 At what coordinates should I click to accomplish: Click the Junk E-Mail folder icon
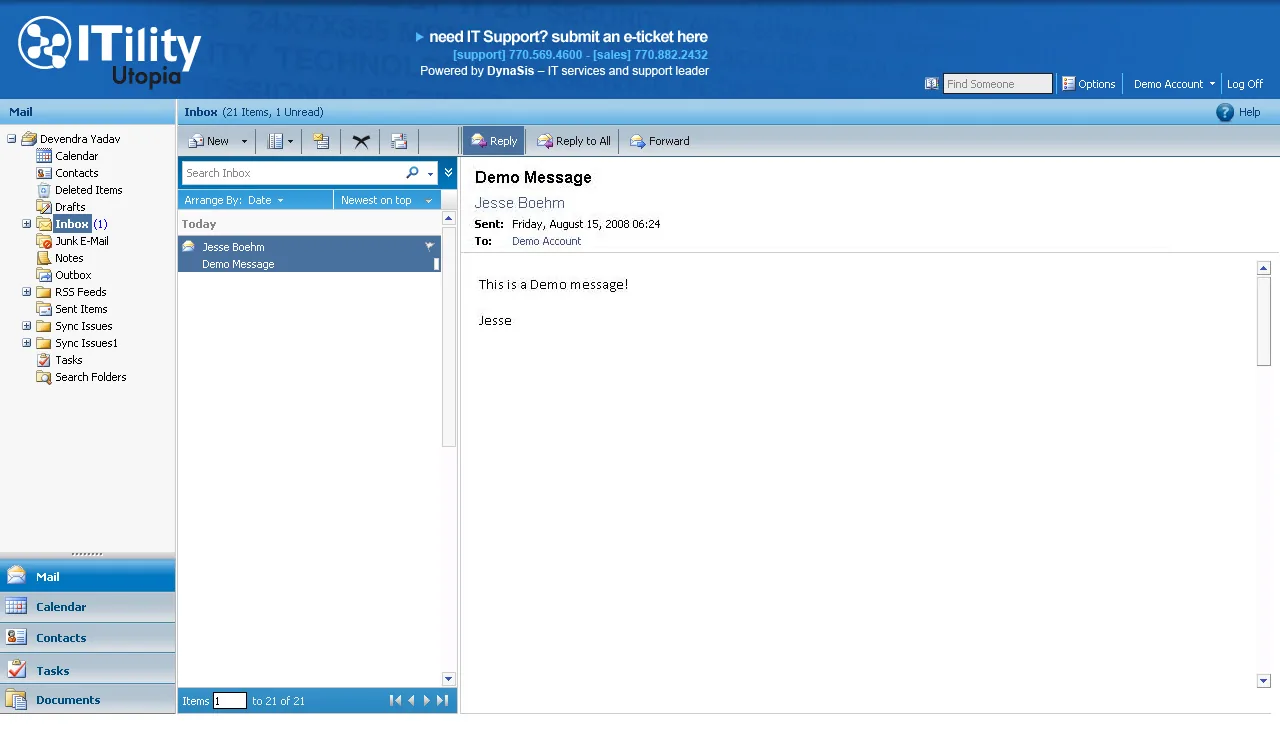pyautogui.click(x=44, y=241)
